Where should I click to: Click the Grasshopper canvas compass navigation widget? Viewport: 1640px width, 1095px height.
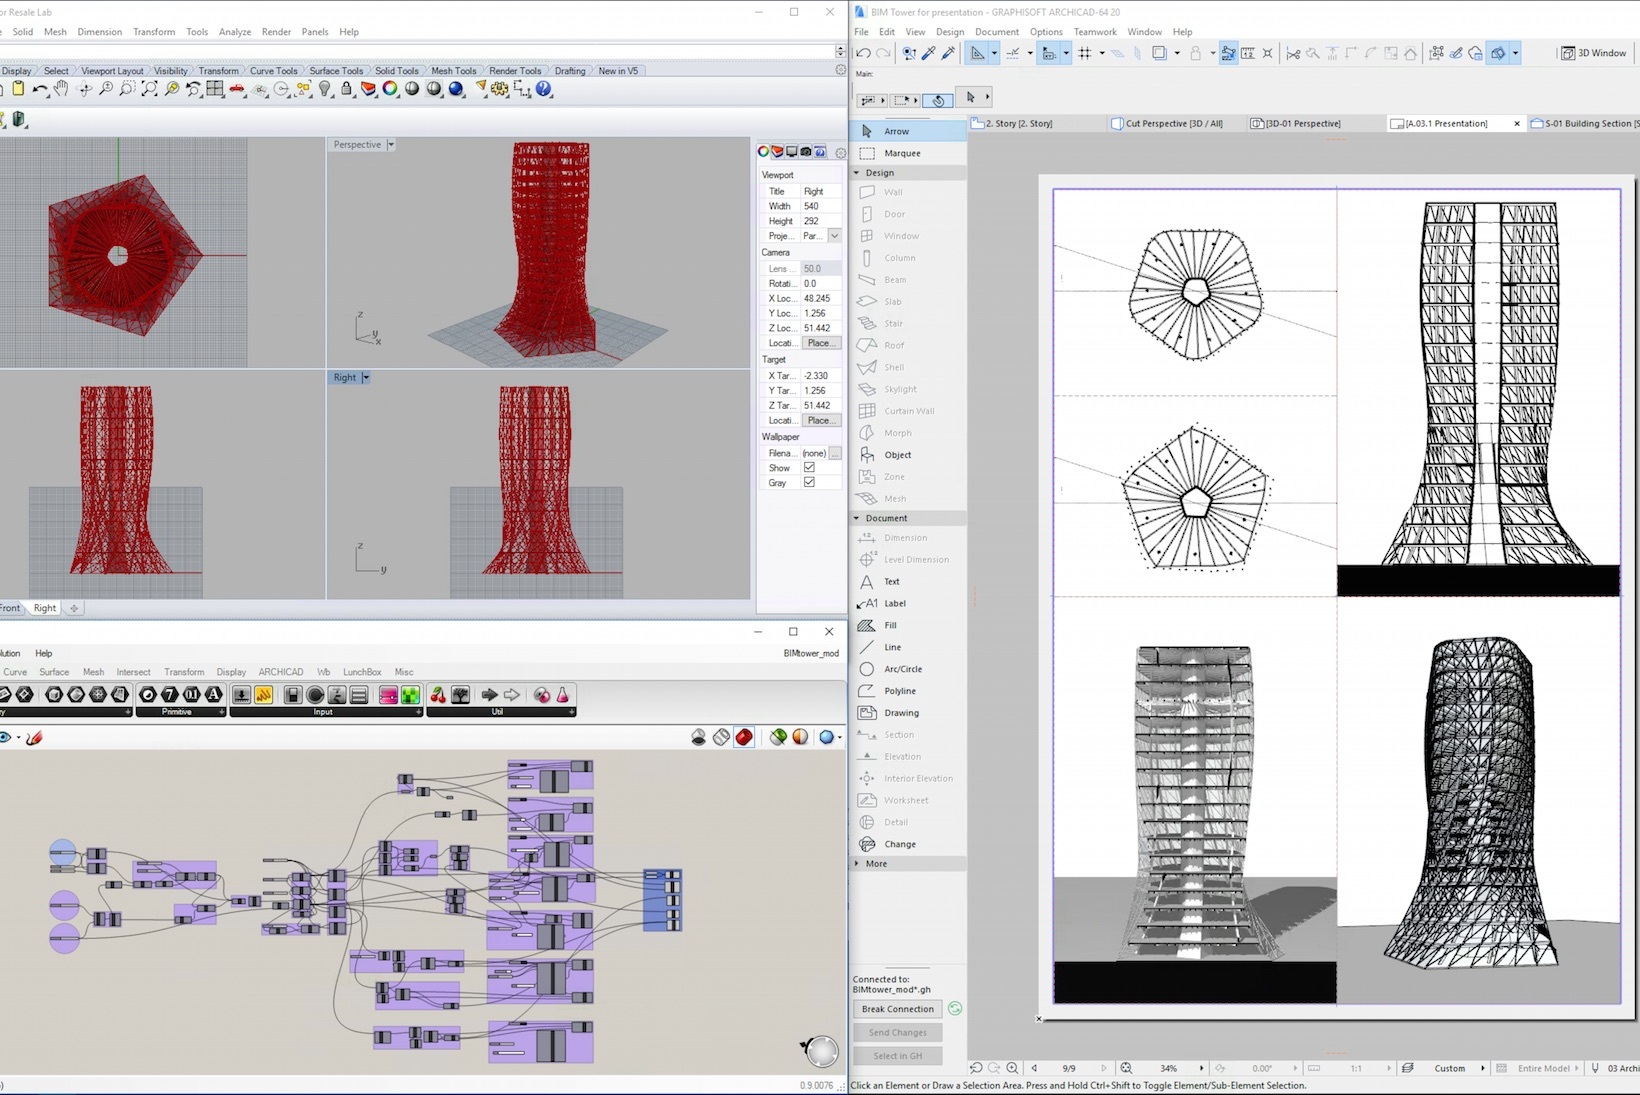pos(820,1051)
